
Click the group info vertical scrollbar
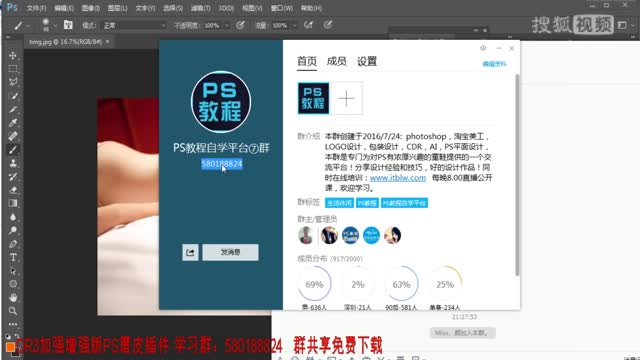(517, 175)
